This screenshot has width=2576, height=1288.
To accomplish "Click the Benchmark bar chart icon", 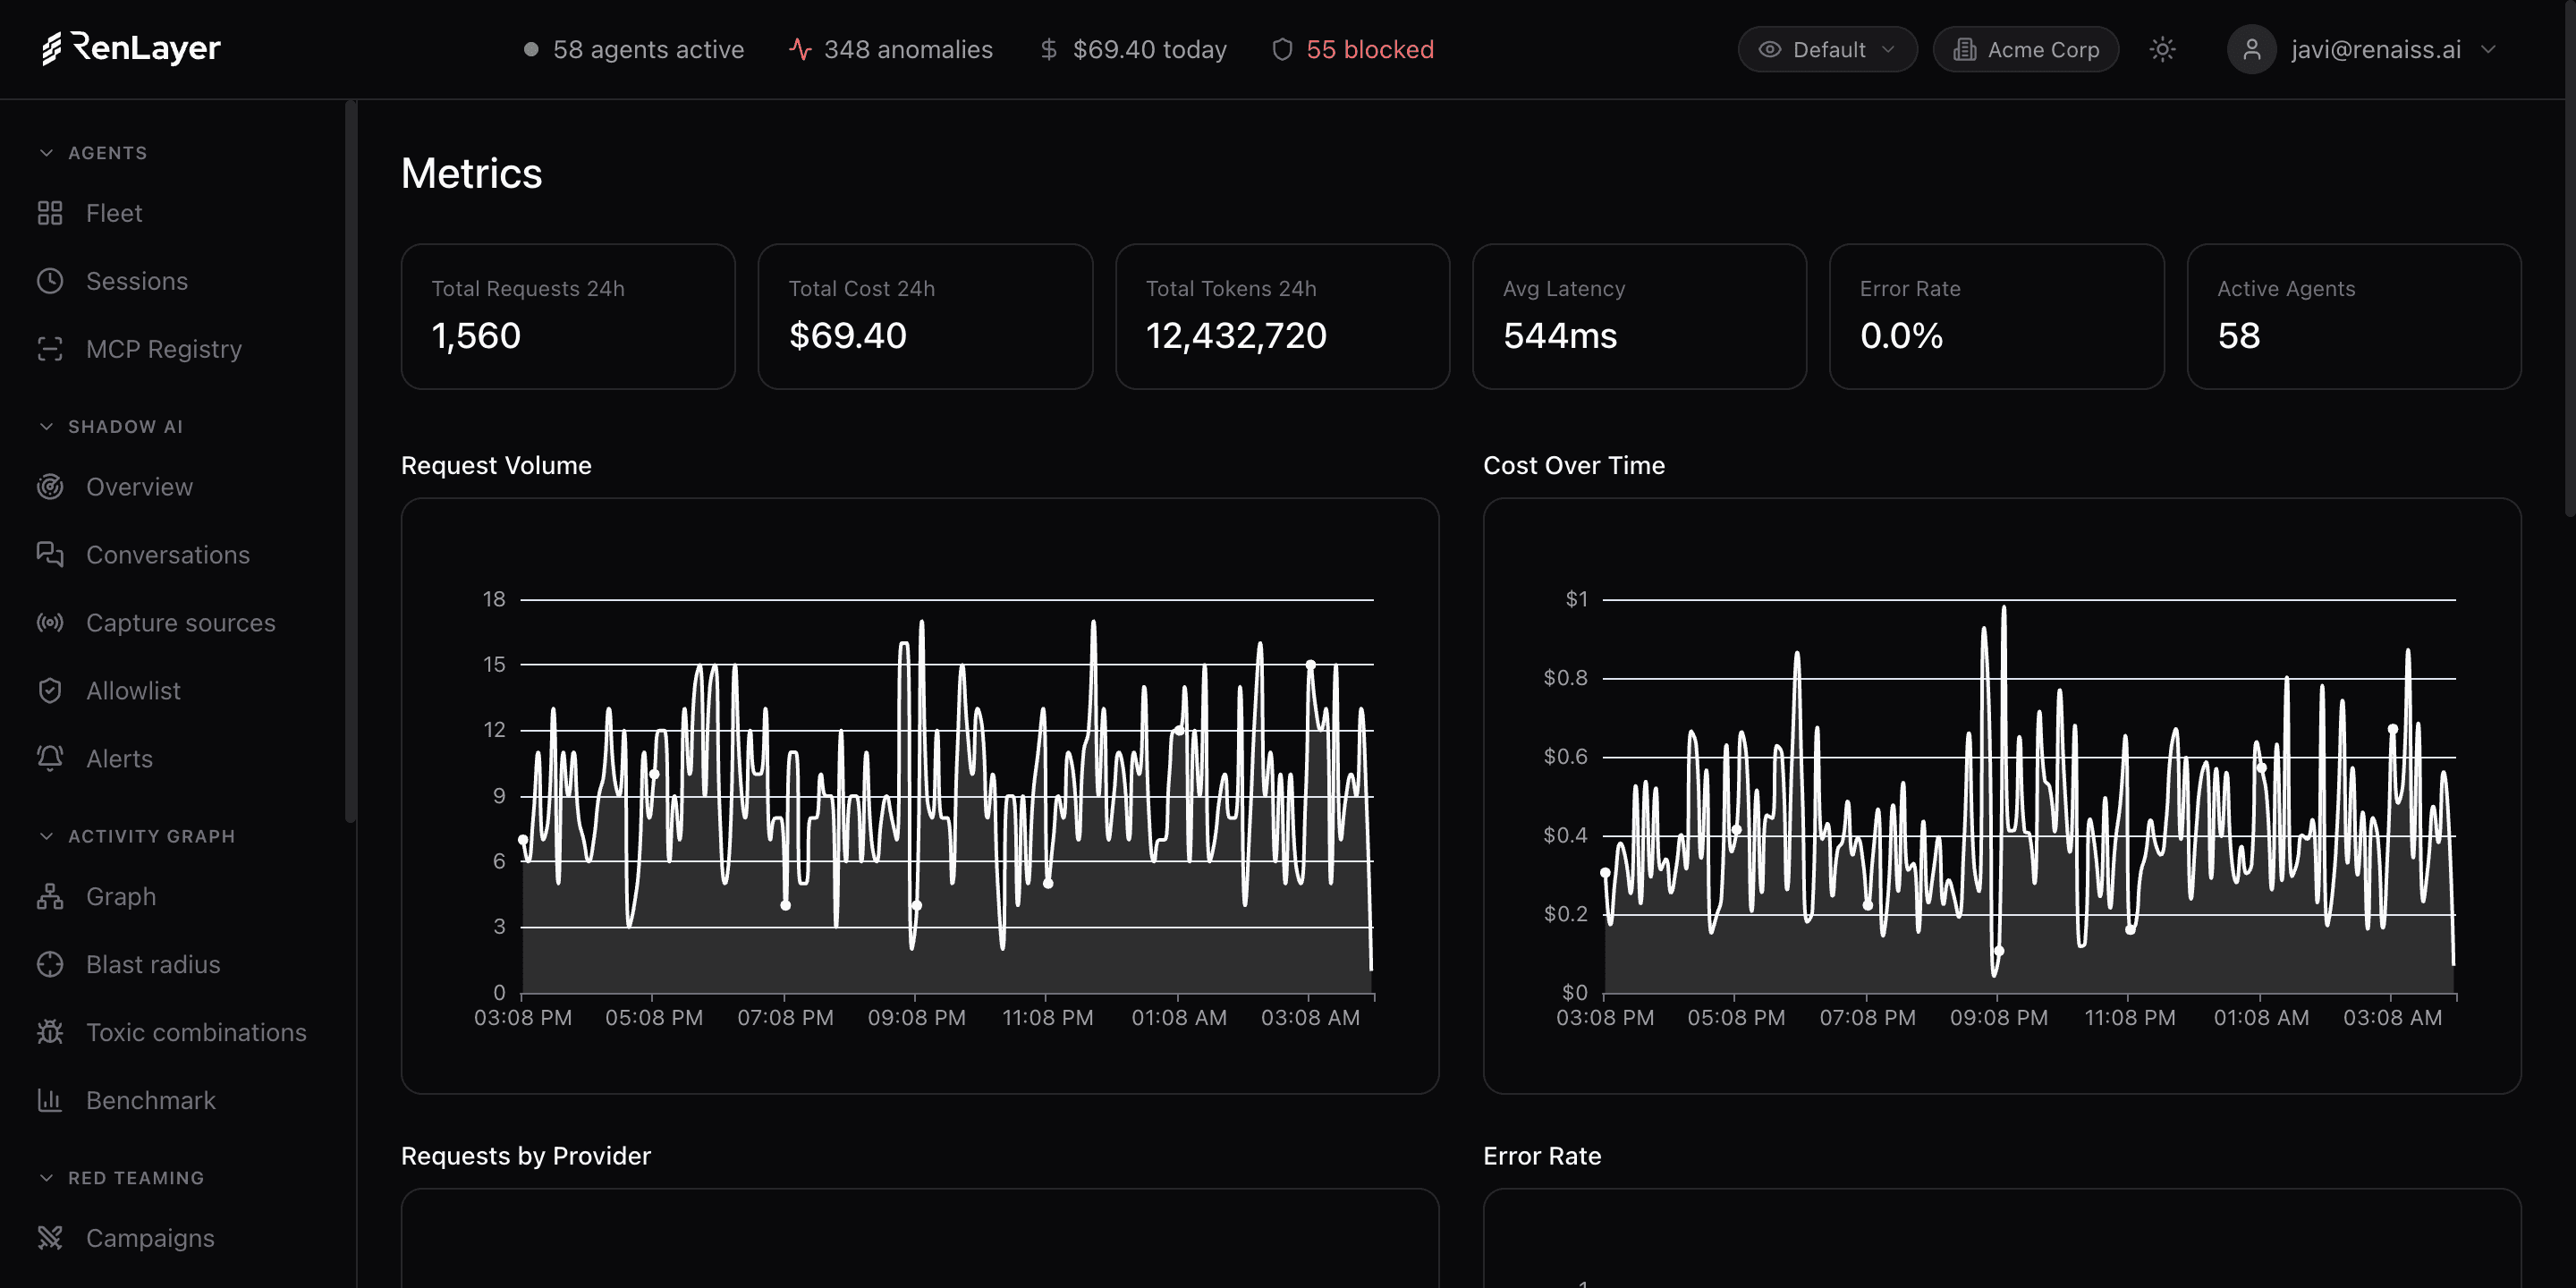I will [x=50, y=1101].
